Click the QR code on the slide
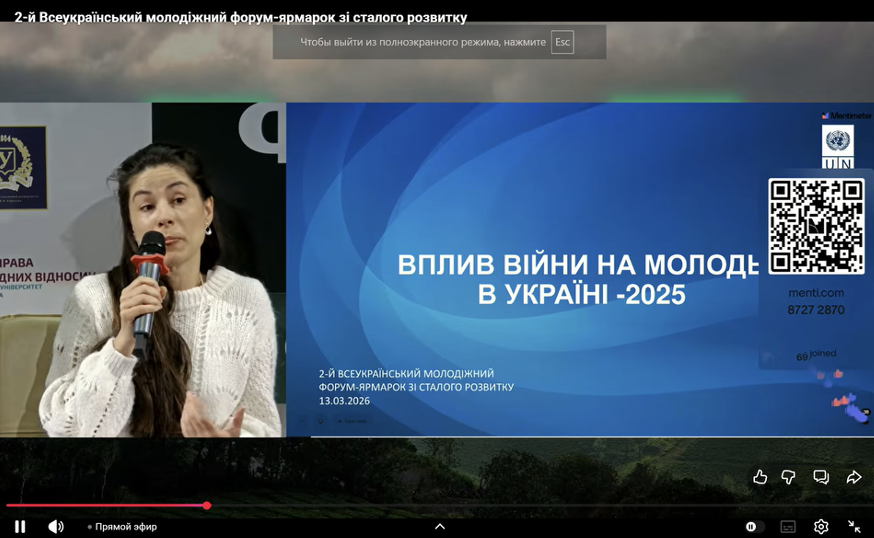Screen dimensions: 874x538 click(816, 226)
